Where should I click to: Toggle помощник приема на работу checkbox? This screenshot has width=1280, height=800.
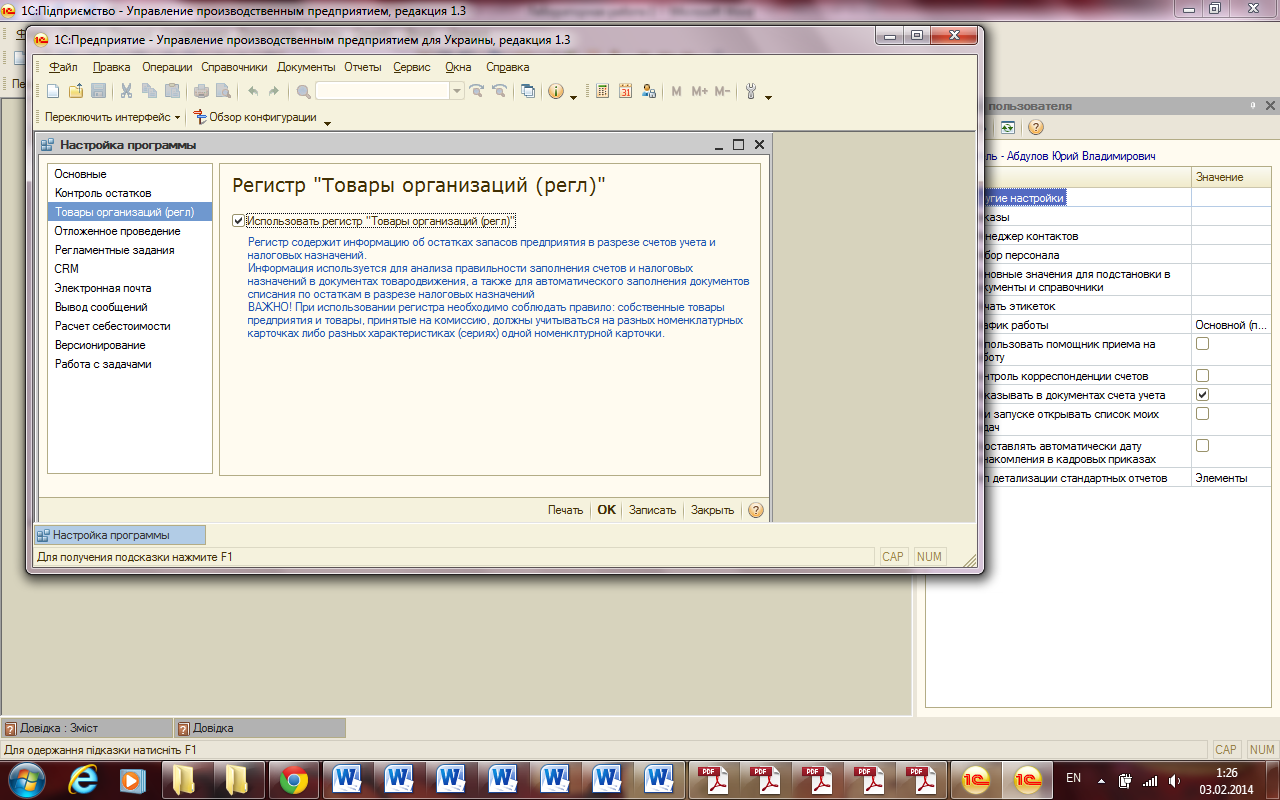1203,344
